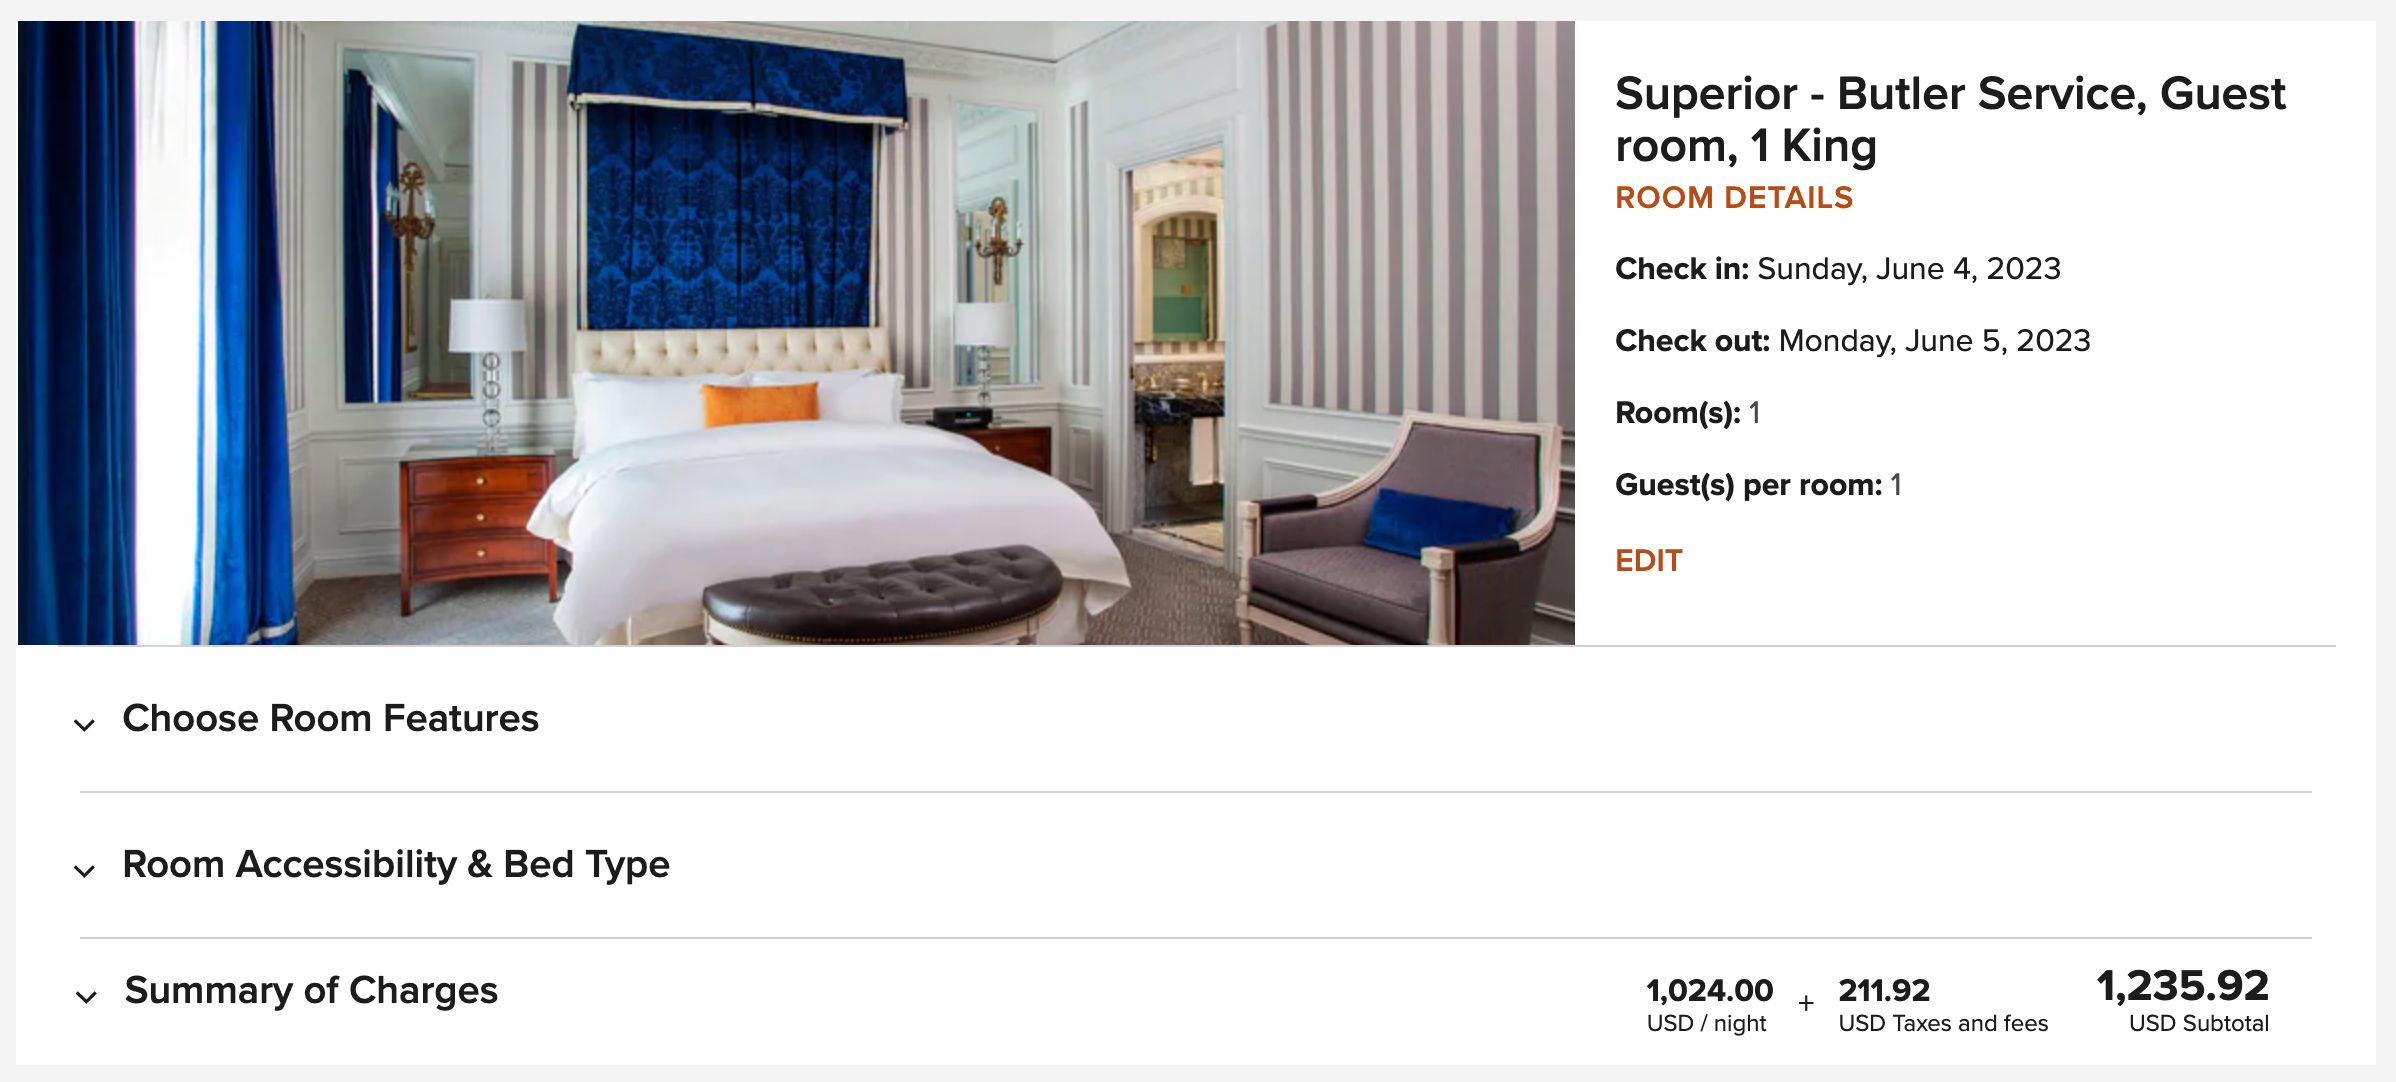Click the plus sign between rate and taxes
The height and width of the screenshot is (1082, 2396).
pos(1806,1002)
